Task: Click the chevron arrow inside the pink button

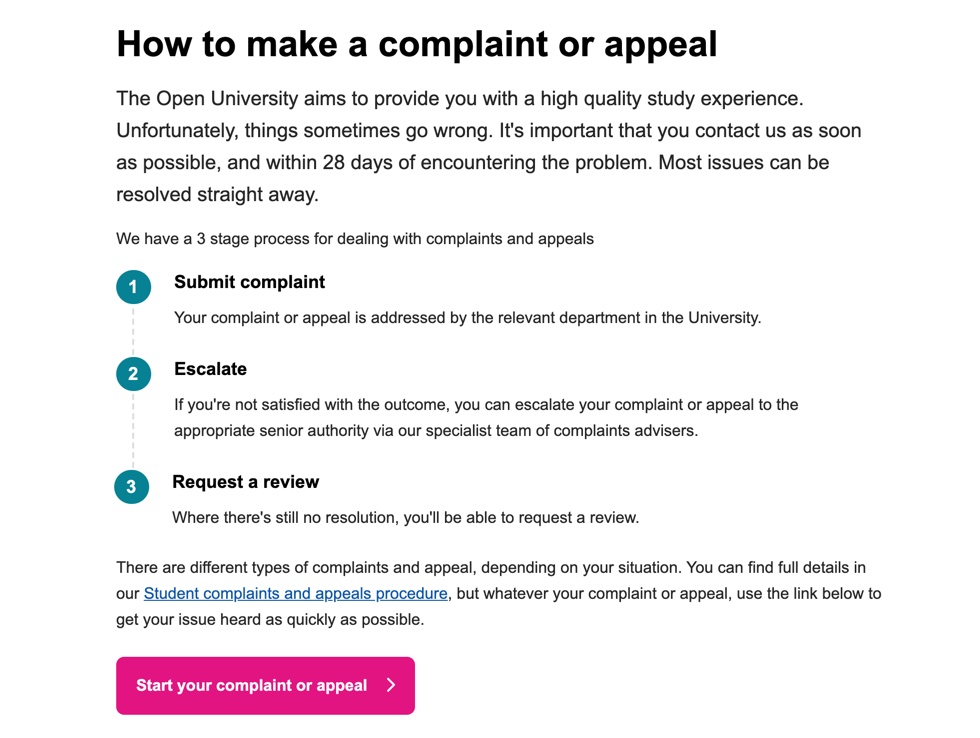Action: point(391,685)
